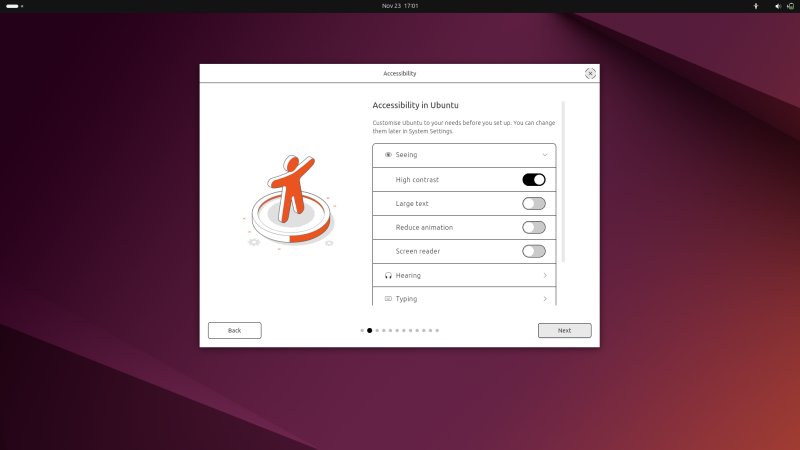This screenshot has width=800, height=450.
Task: Click the keyboard icon in the Typing row
Action: point(388,299)
